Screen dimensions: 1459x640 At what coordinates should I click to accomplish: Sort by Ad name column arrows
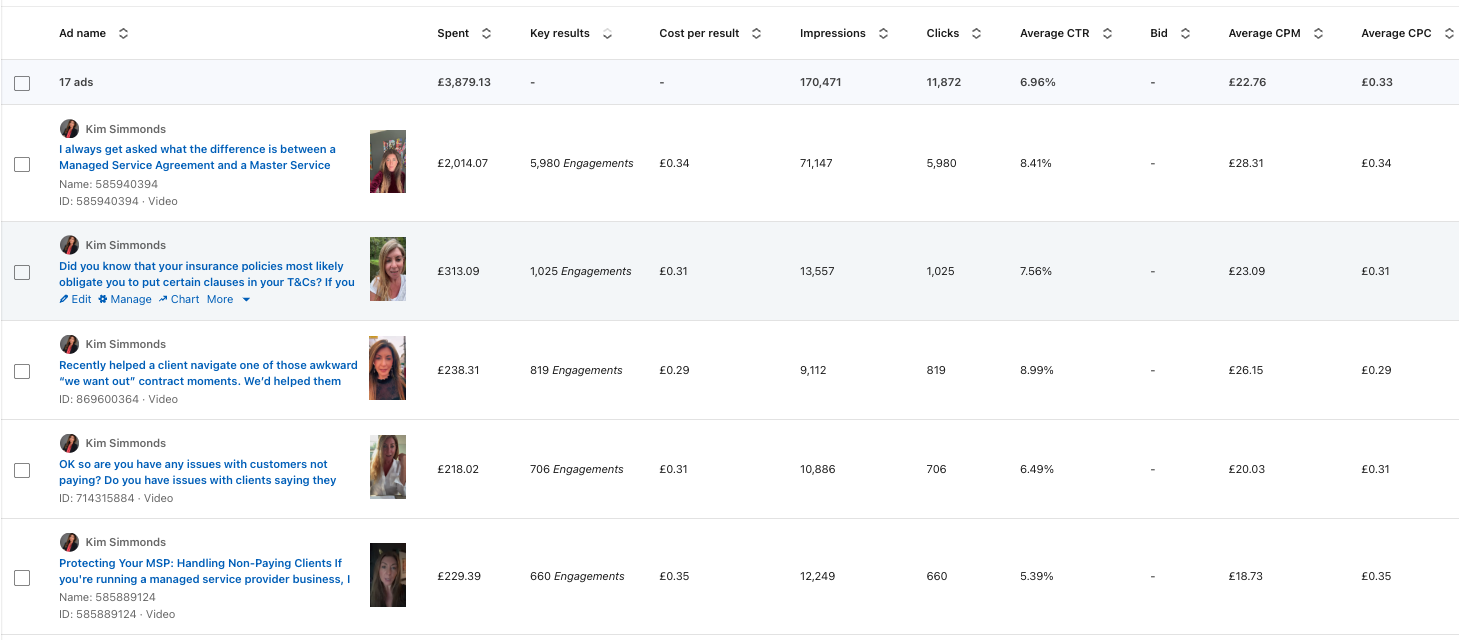pos(123,34)
